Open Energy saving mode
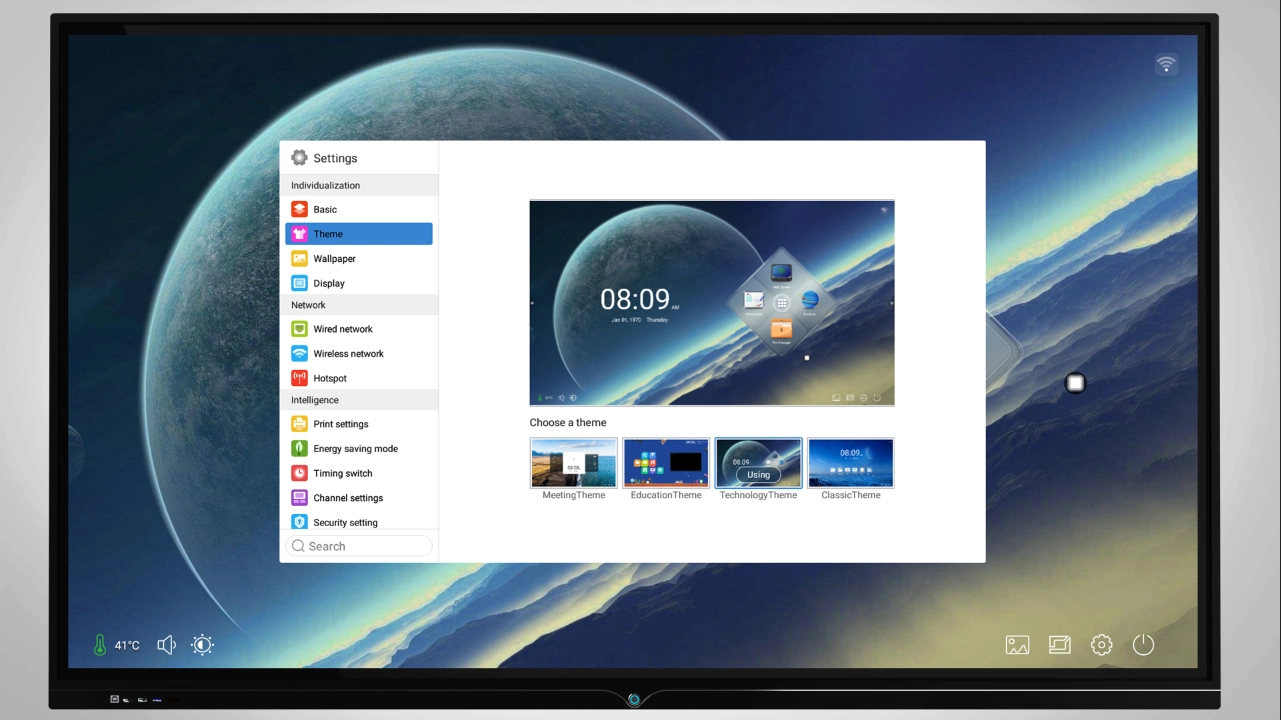The image size is (1281, 720). click(358, 449)
